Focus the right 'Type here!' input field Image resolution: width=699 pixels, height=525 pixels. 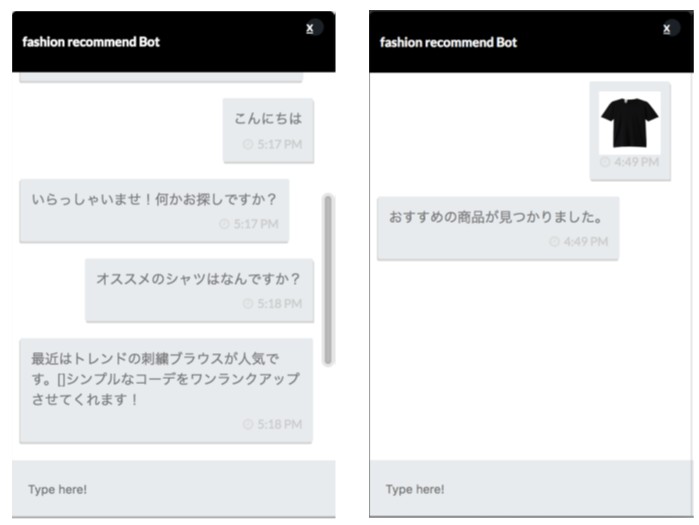(531, 489)
